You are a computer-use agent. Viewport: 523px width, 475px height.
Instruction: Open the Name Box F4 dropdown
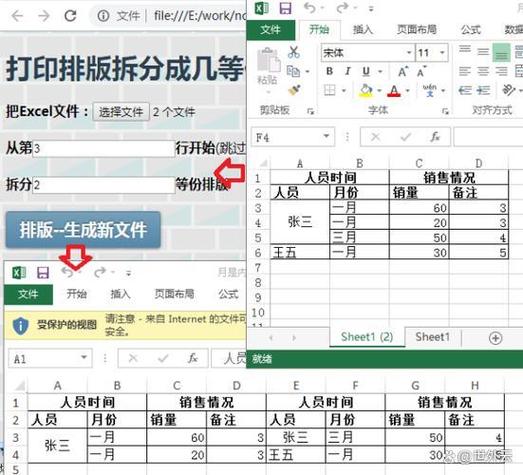coord(327,136)
